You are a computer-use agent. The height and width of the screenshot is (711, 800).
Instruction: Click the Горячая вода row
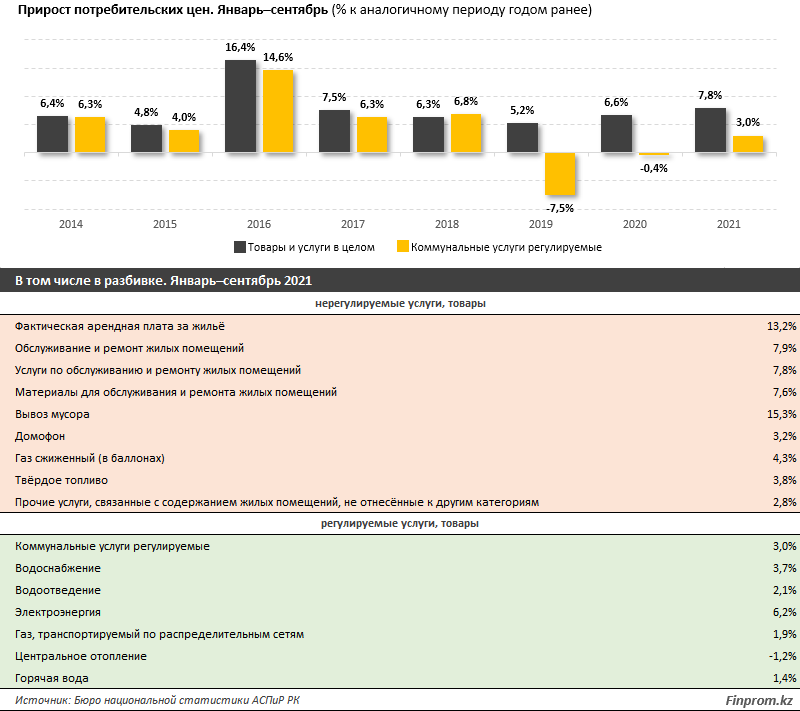tap(400, 678)
